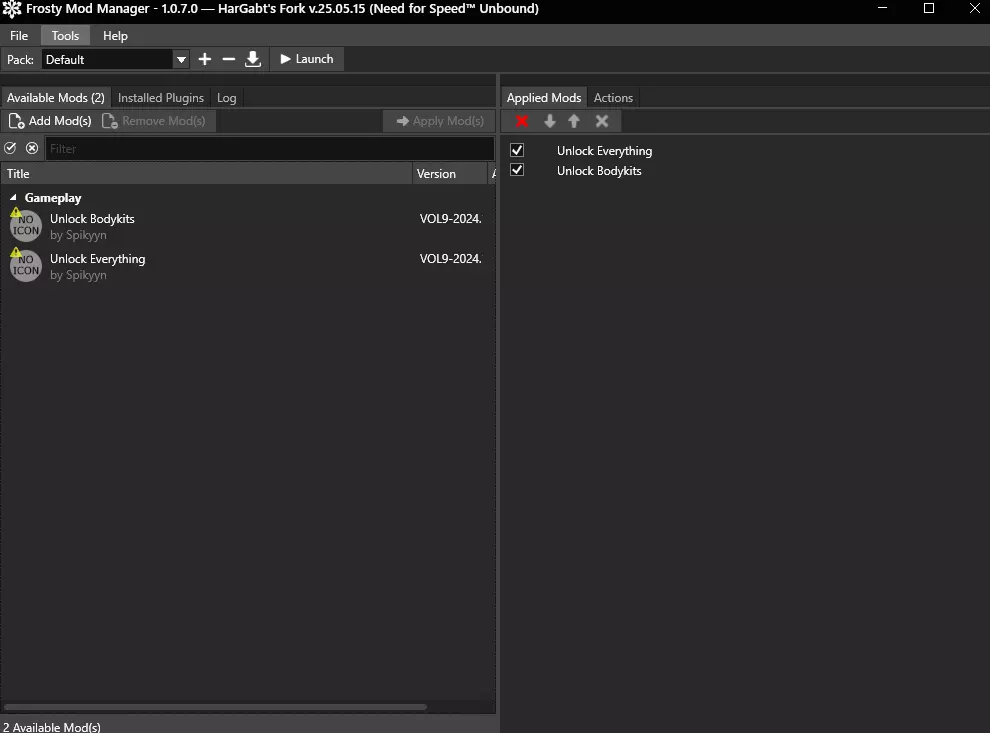
Task: Click the Unlock Bodykits NO ICON thumbnail
Action: pyautogui.click(x=26, y=225)
